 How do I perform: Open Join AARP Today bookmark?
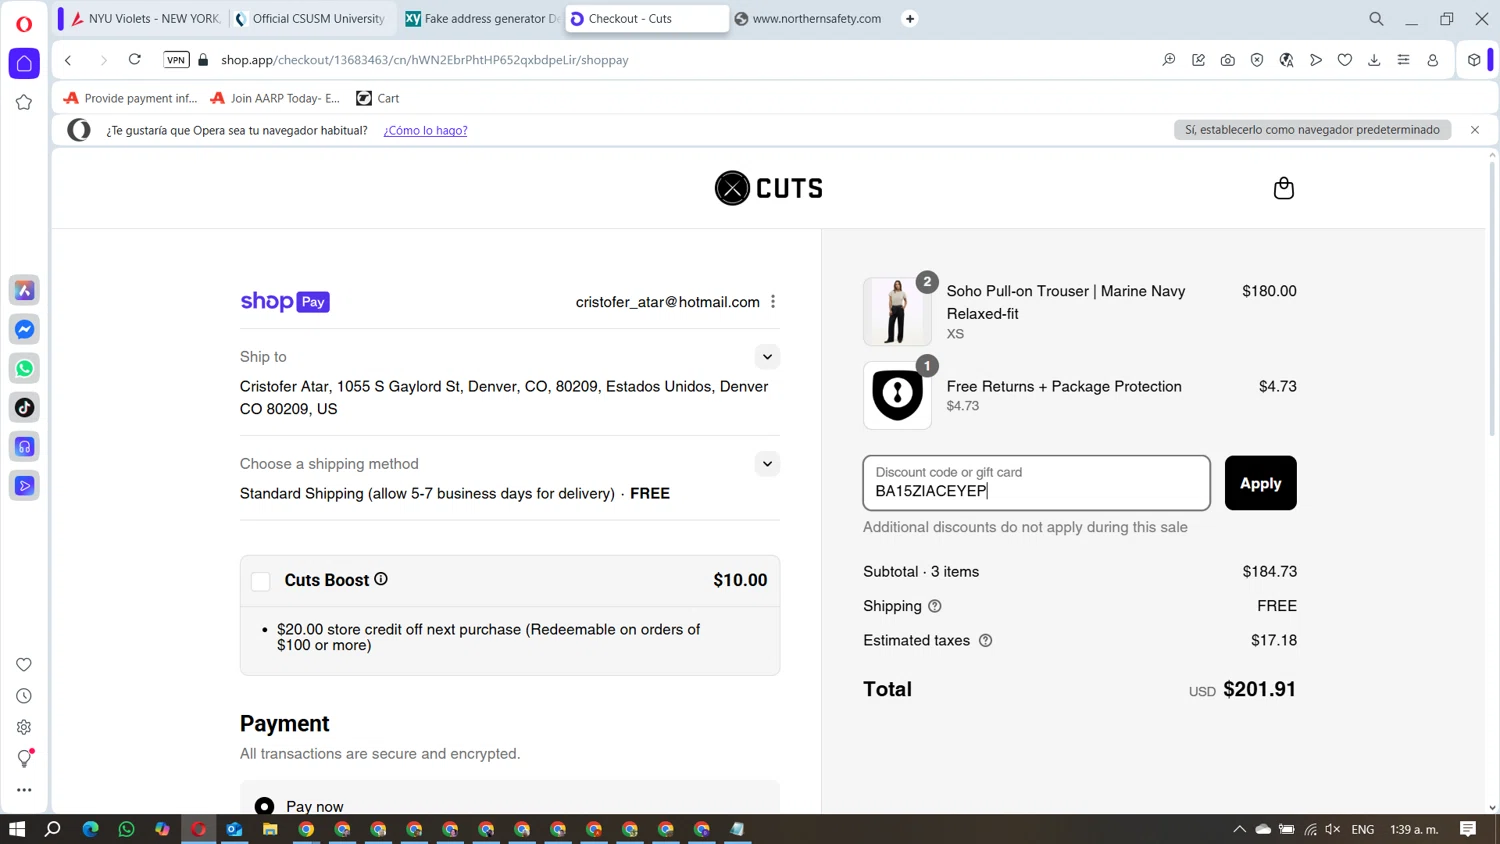[x=275, y=98]
